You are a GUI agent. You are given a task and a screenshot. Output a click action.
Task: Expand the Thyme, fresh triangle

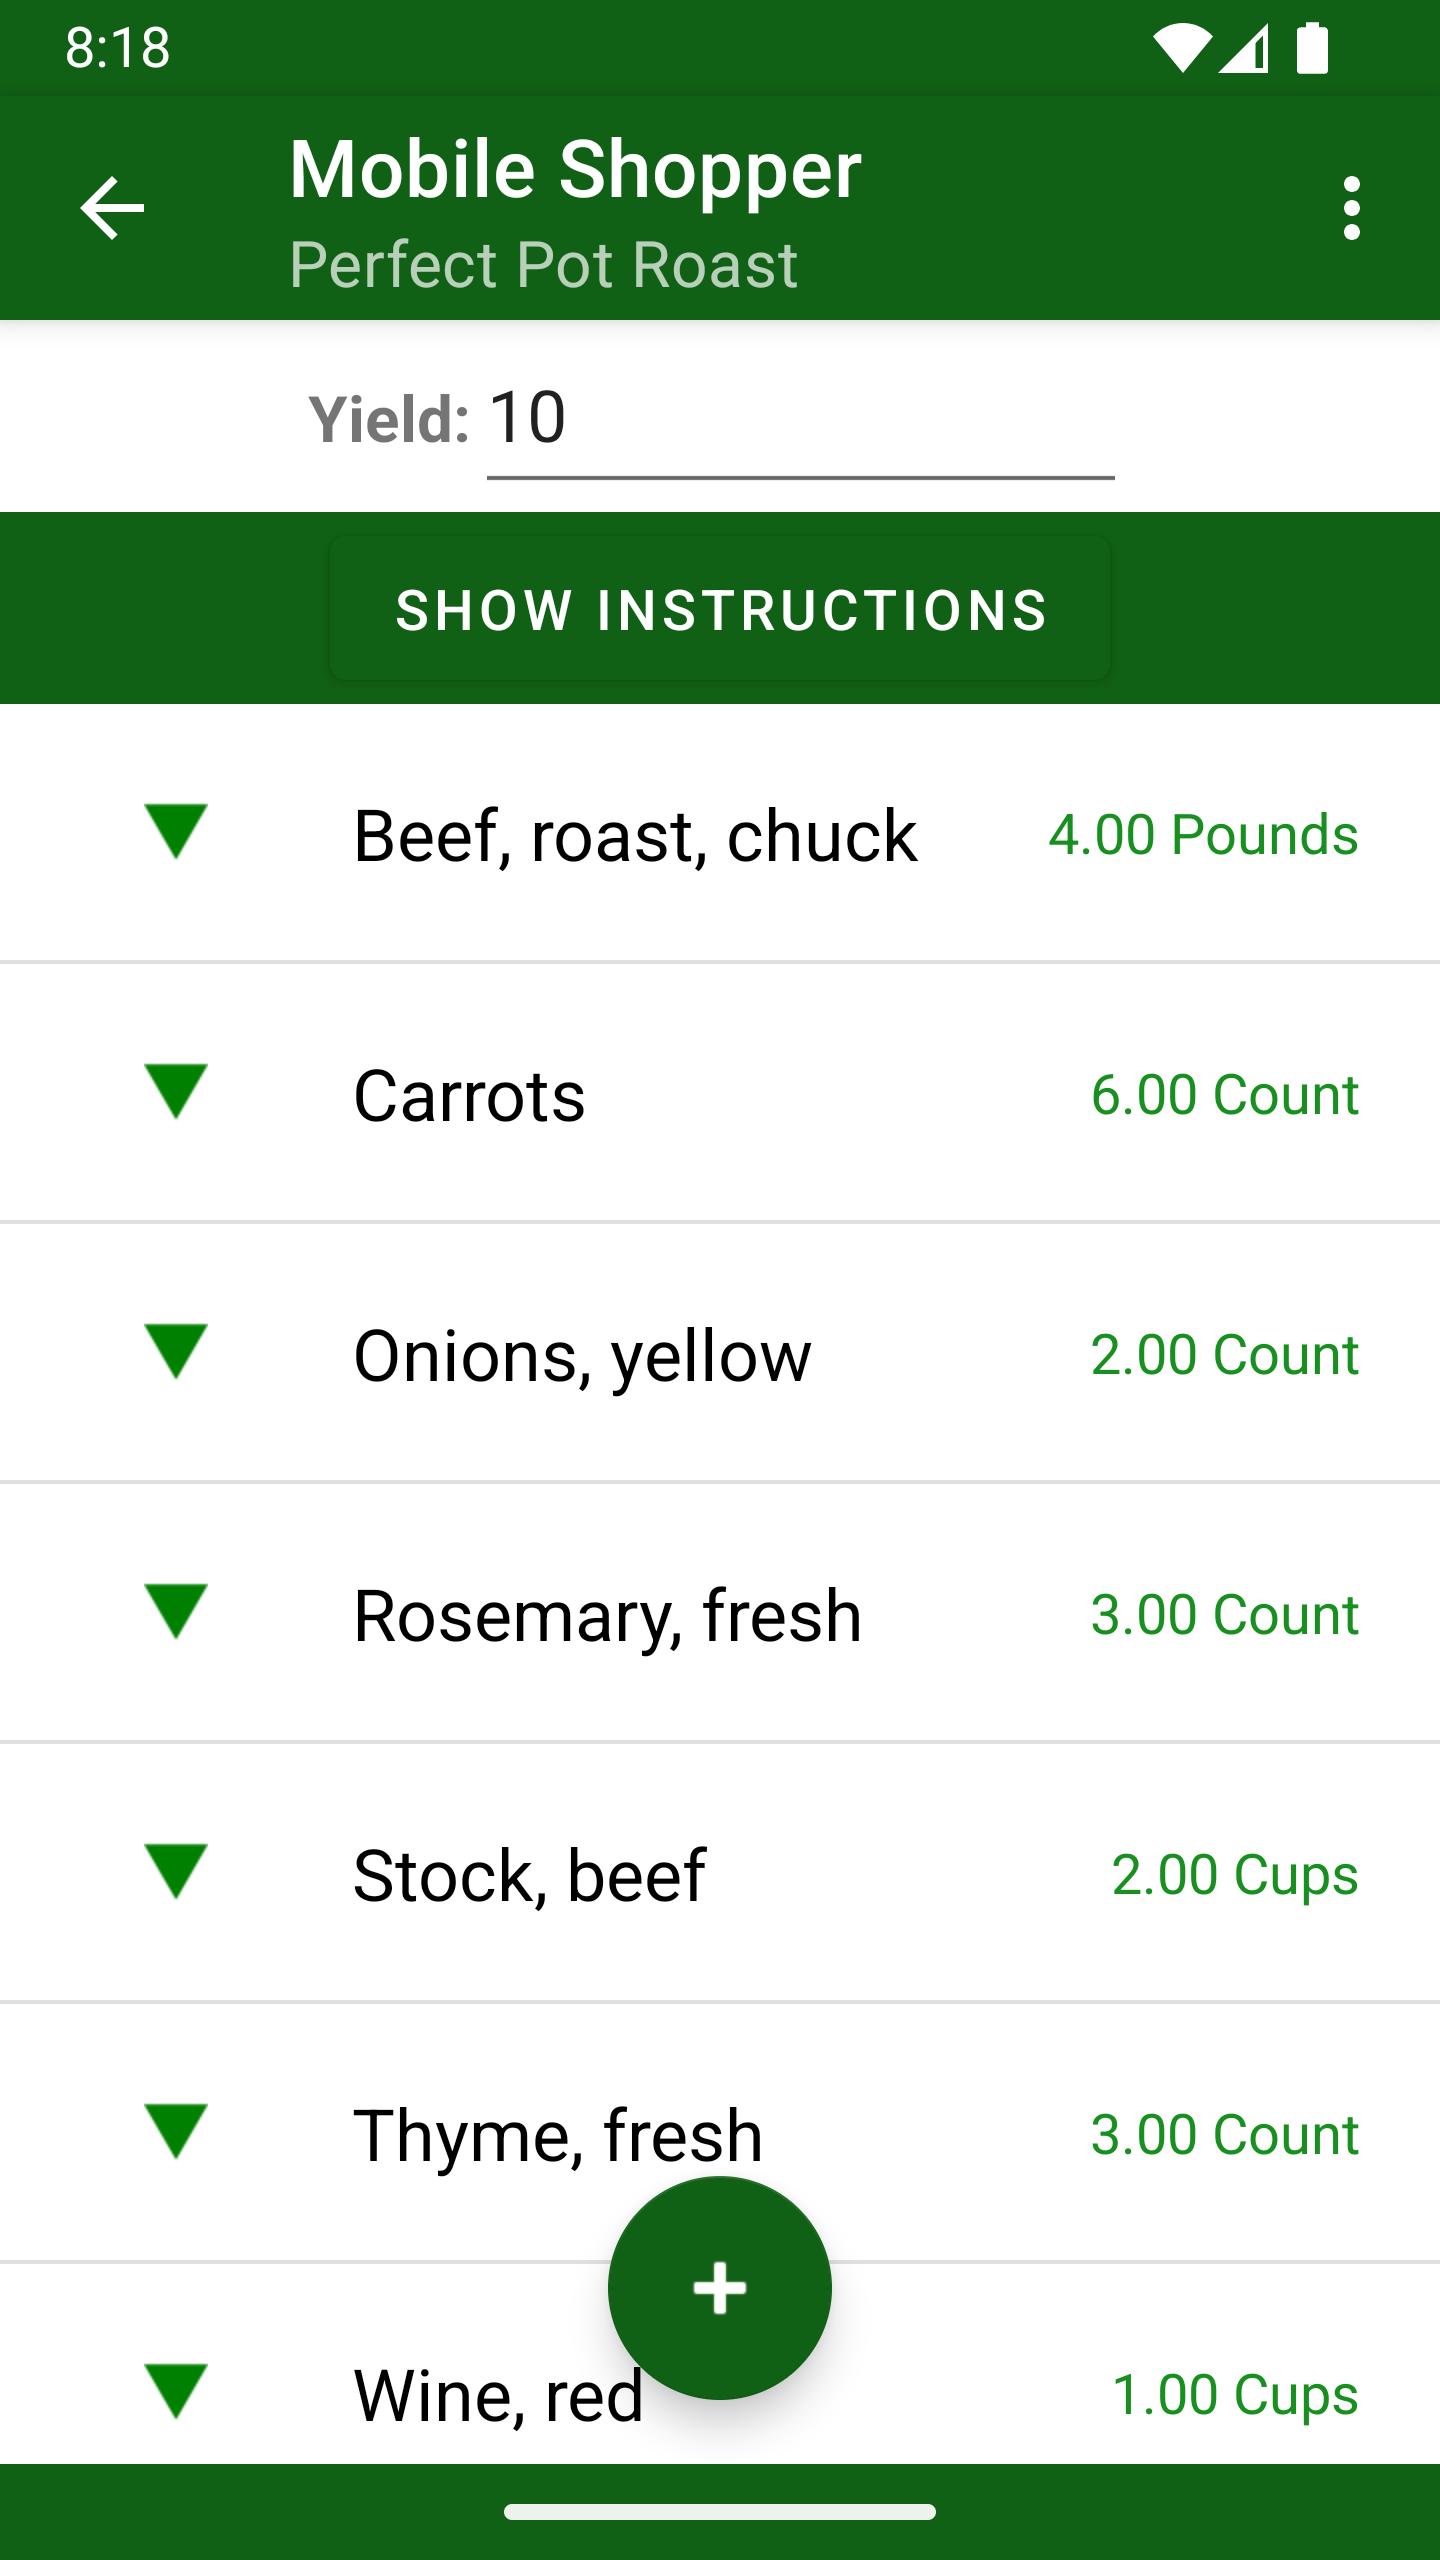(176, 2131)
